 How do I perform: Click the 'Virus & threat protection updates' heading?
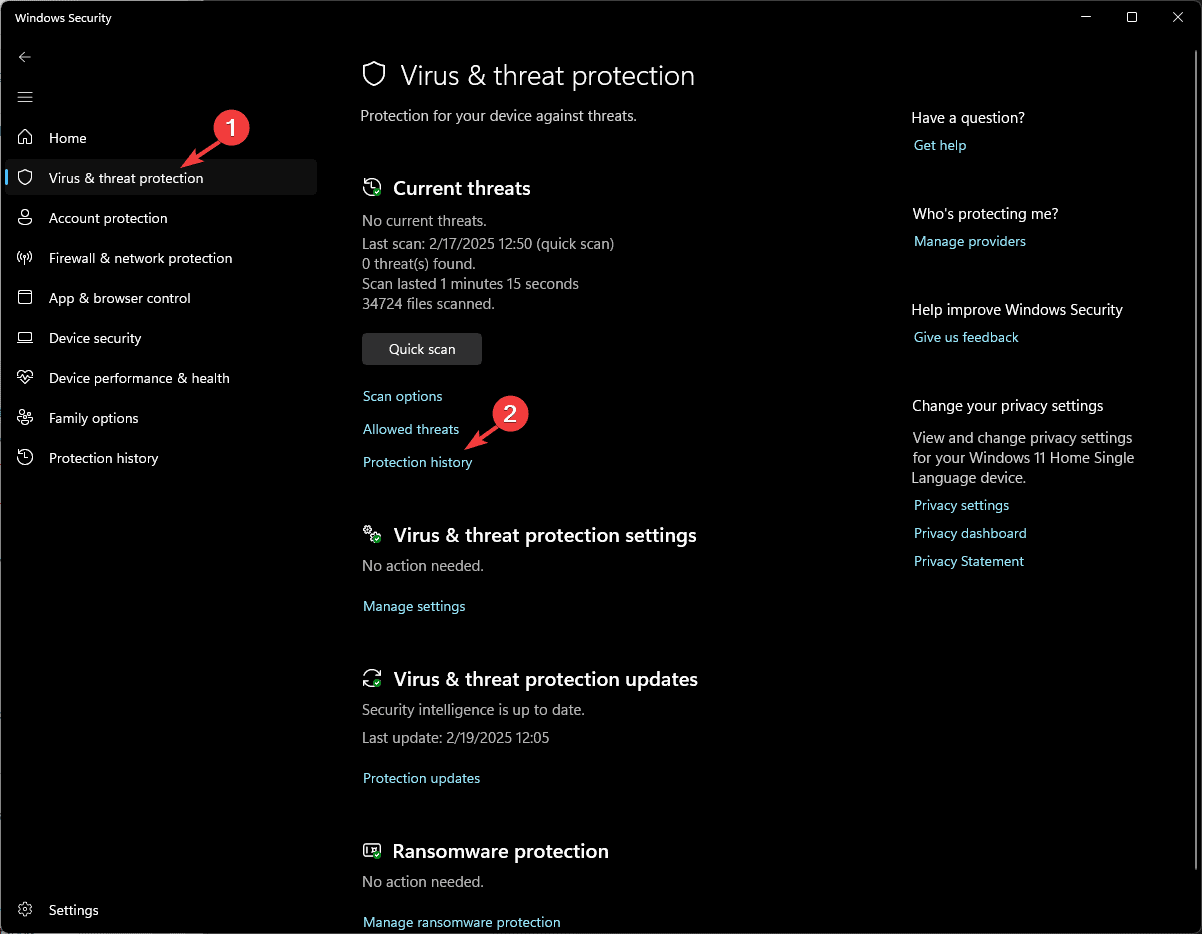[545, 679]
